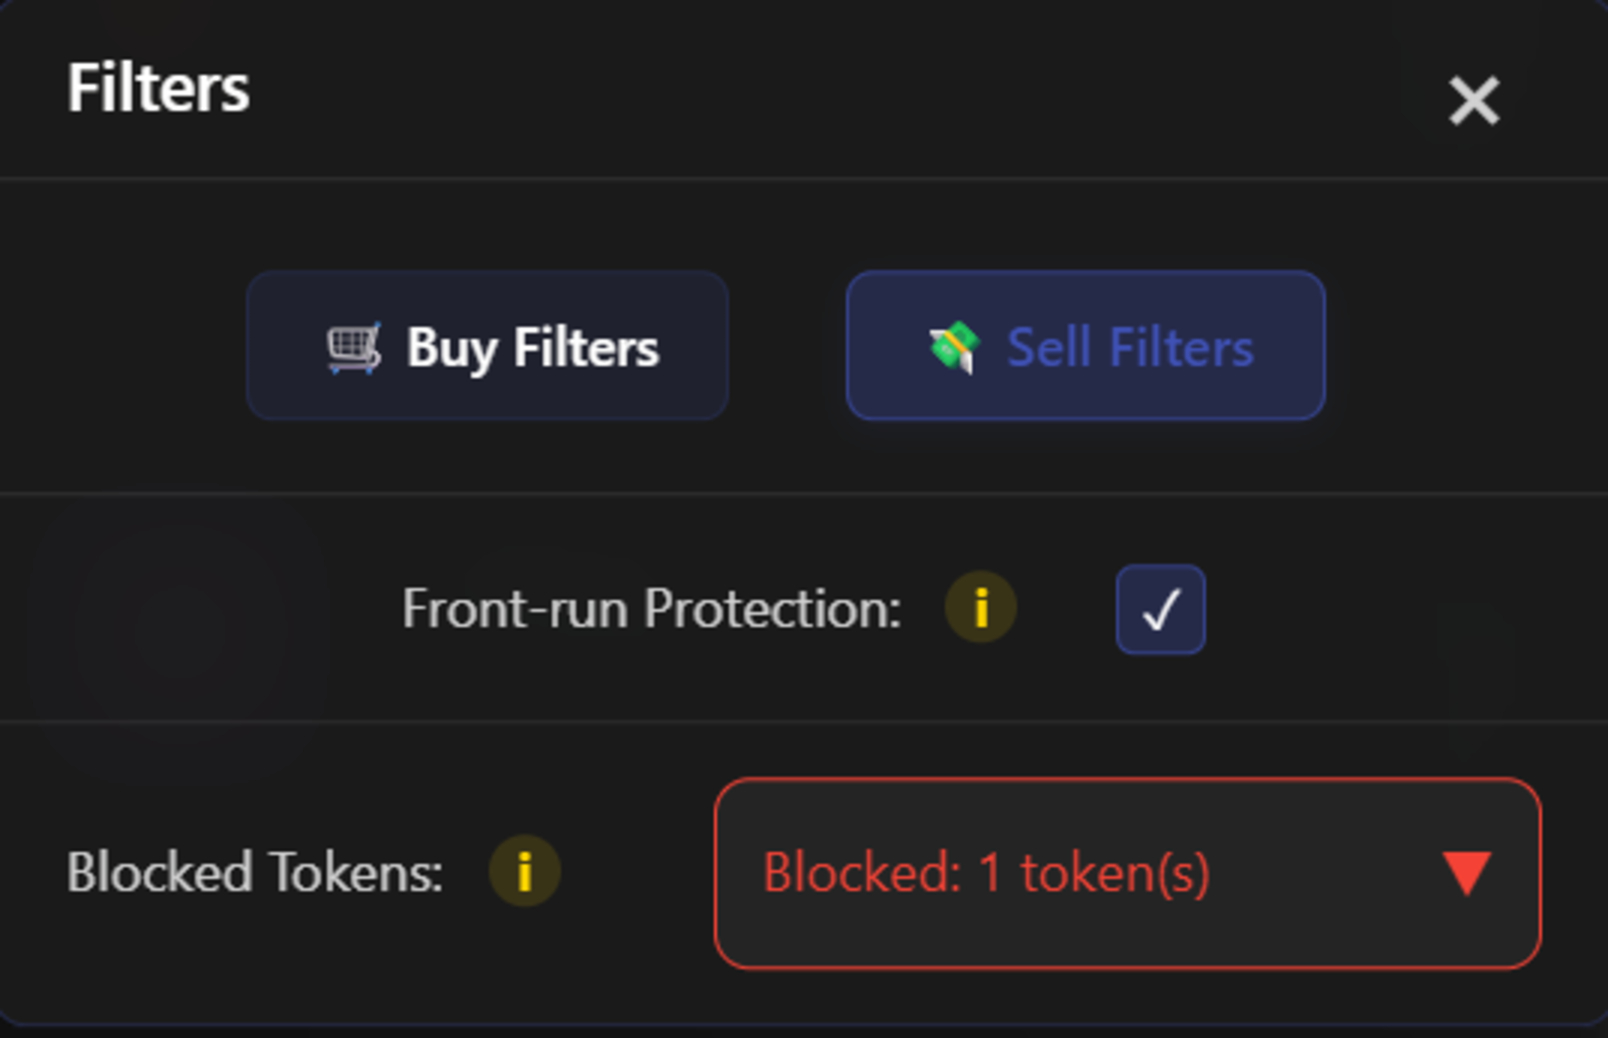Click the checkmark inside the protection checkbox
This screenshot has height=1038, width=1608.
click(1160, 609)
